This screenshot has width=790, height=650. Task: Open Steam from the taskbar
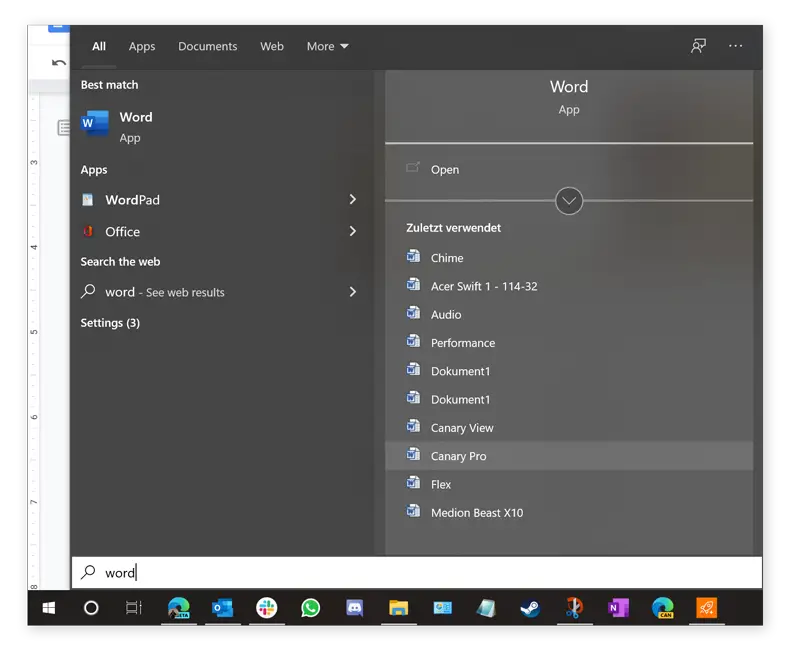[x=530, y=608]
